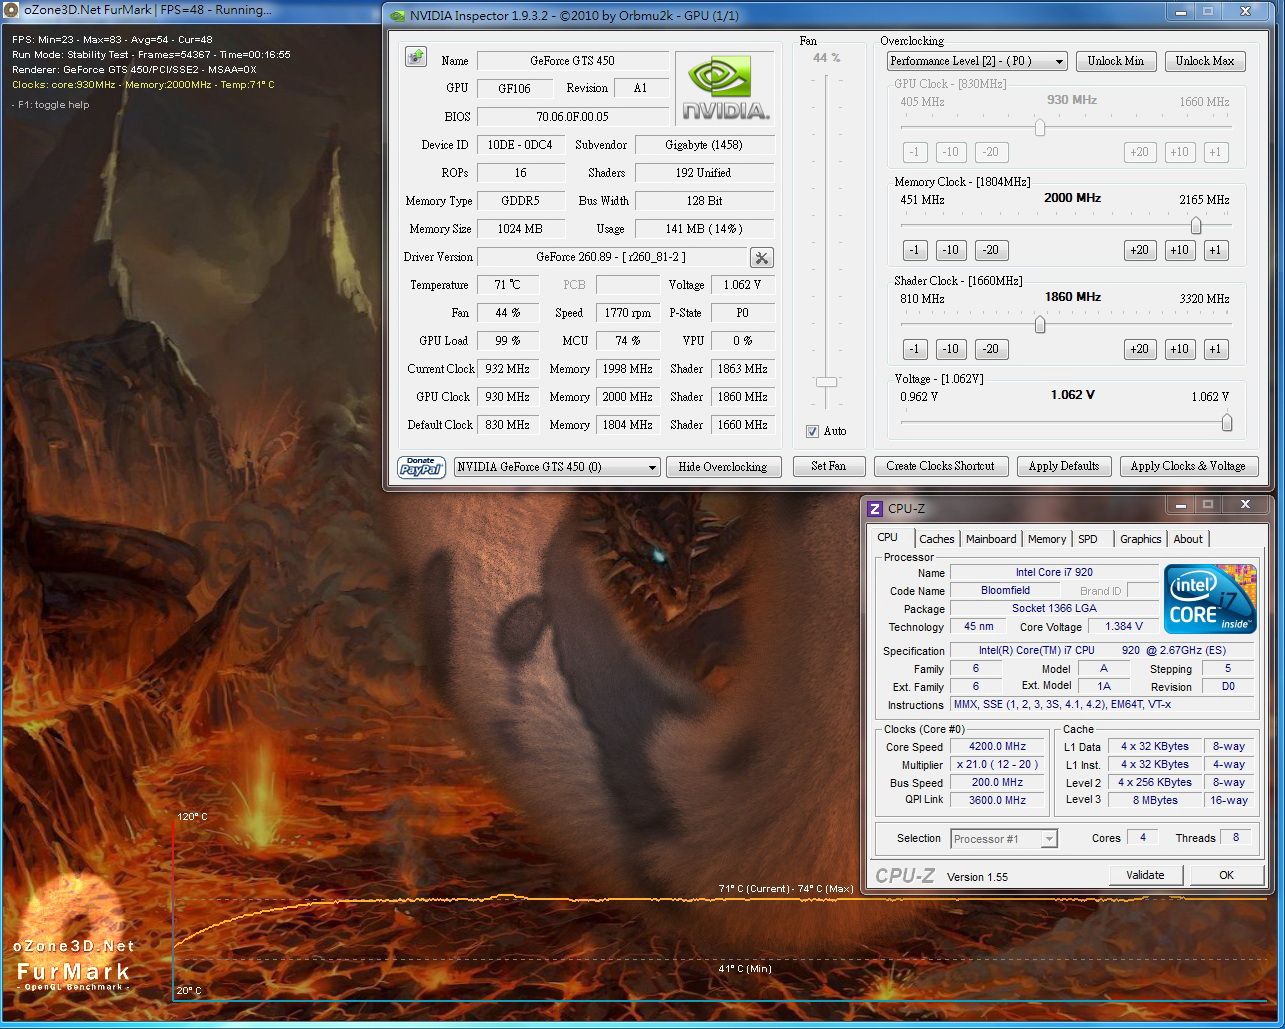Click the Shader Clock +20 button
This screenshot has height=1029, width=1285.
click(x=1139, y=349)
